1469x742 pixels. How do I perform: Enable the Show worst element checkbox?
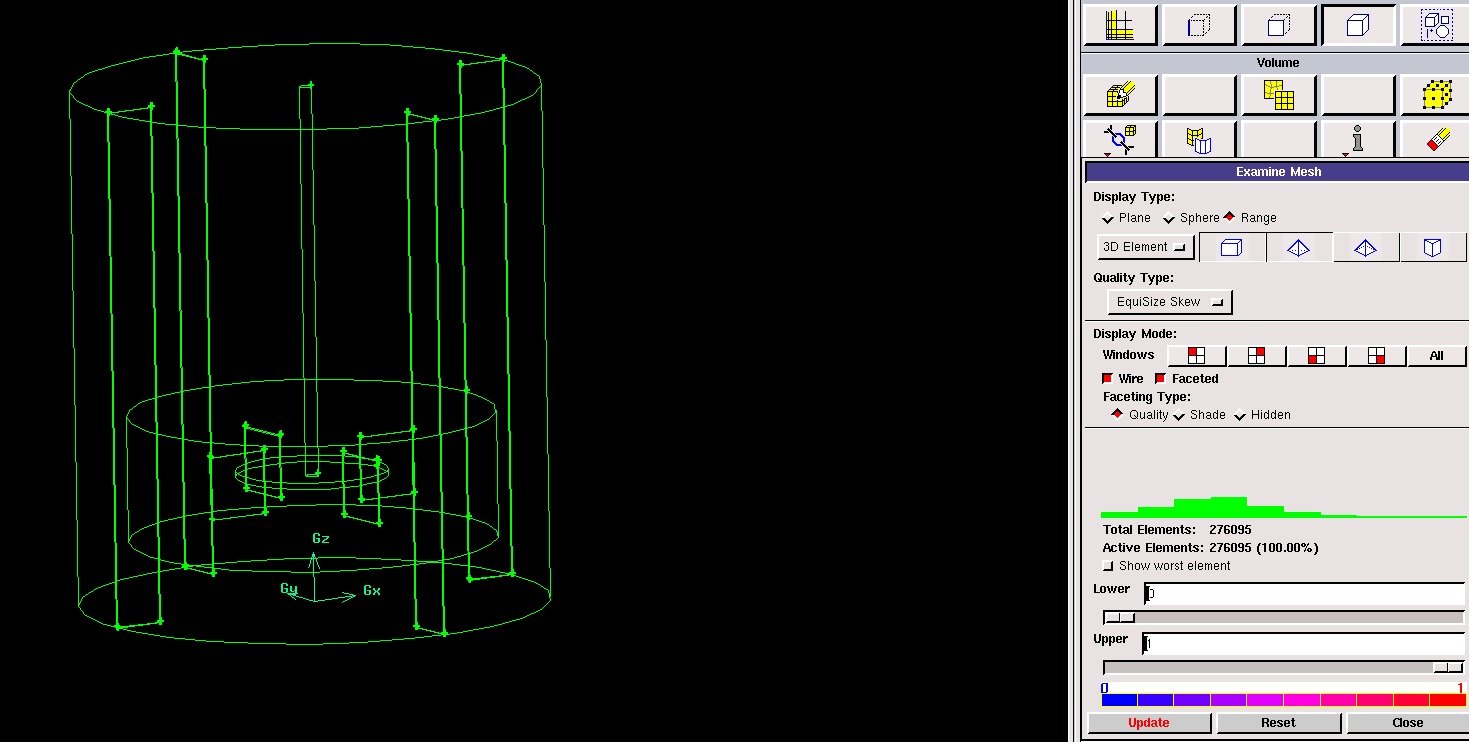click(x=1108, y=566)
